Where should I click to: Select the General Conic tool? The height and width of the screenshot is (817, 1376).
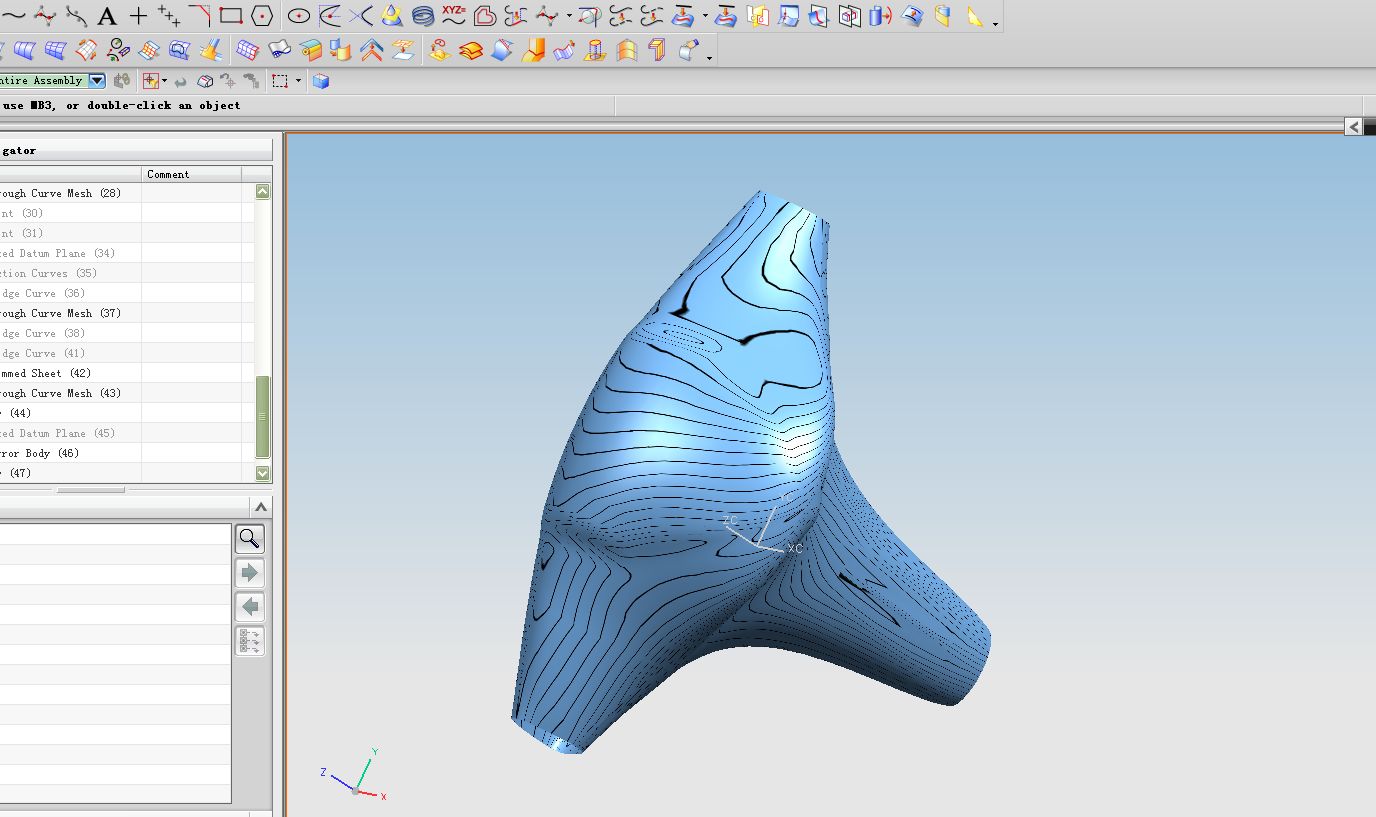pos(392,16)
